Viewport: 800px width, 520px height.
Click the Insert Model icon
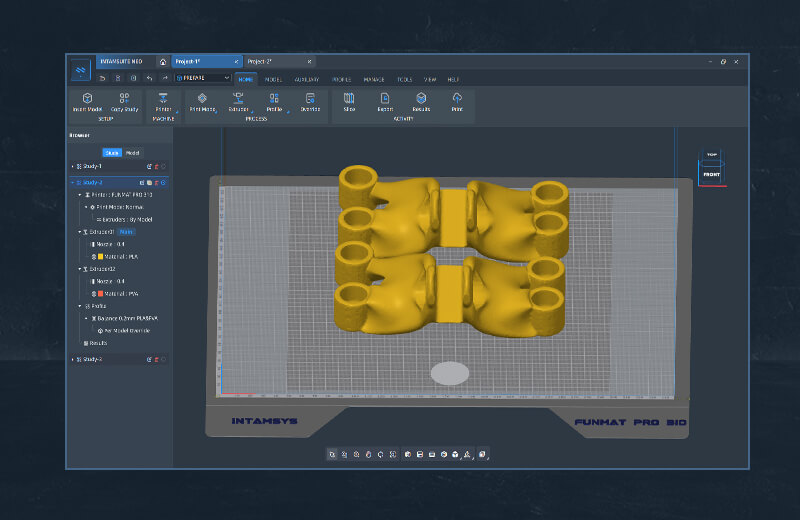pyautogui.click(x=87, y=99)
